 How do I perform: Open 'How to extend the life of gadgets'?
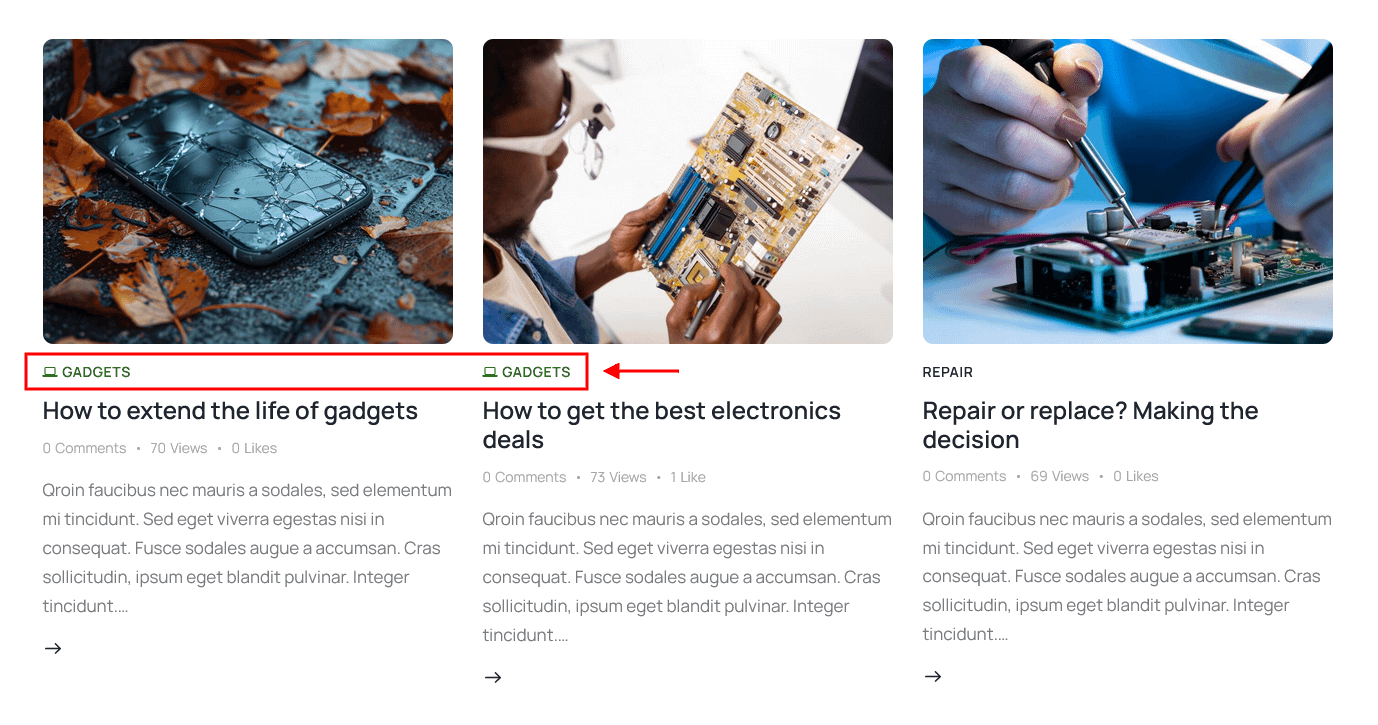pyautogui.click(x=230, y=411)
